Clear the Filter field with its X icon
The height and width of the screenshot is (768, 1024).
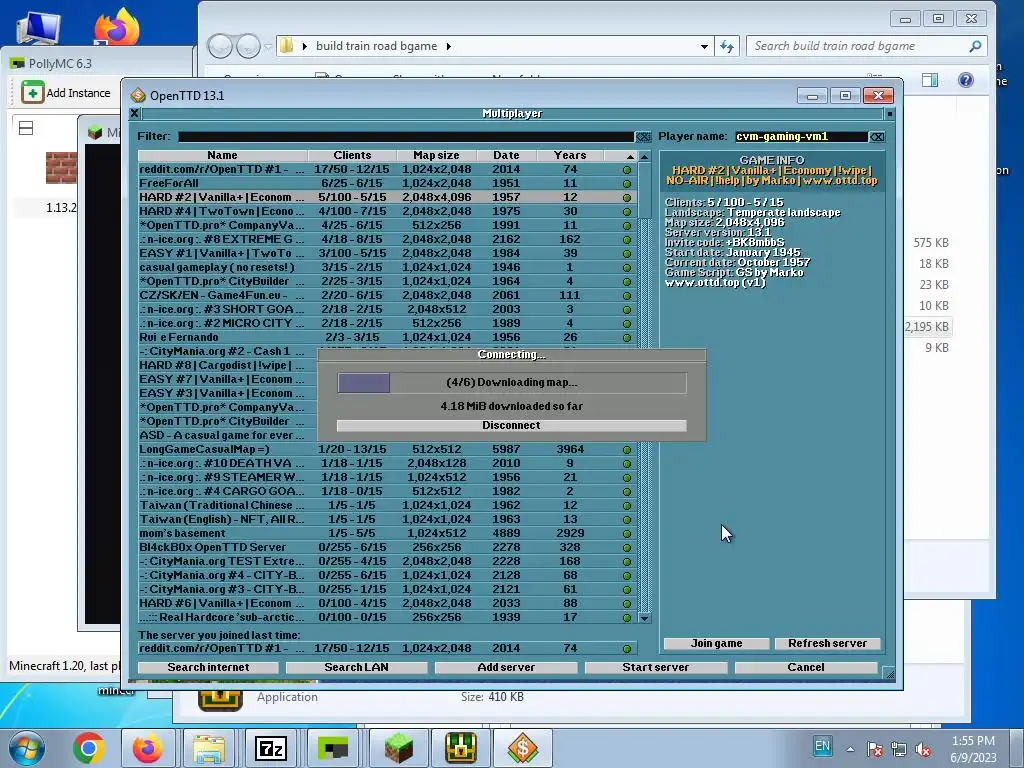pyautogui.click(x=643, y=136)
